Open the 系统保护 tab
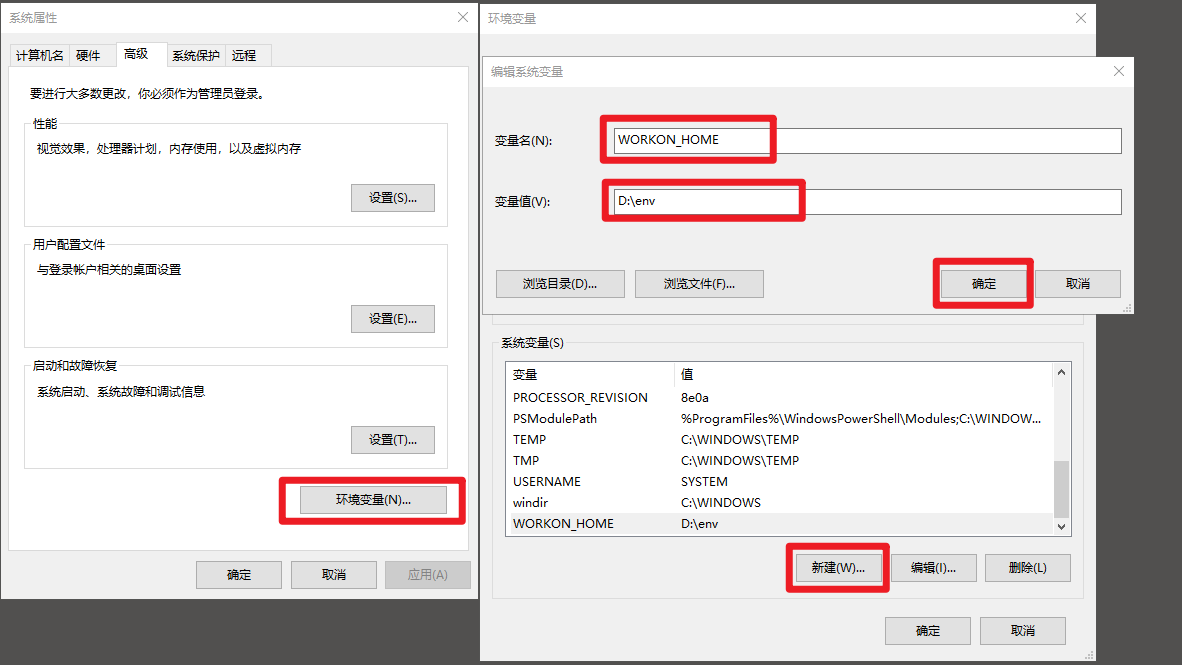This screenshot has width=1182, height=665. (x=196, y=56)
